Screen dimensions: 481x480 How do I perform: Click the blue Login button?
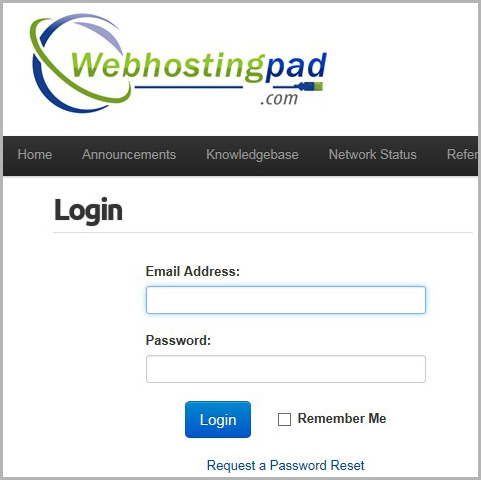click(x=218, y=419)
